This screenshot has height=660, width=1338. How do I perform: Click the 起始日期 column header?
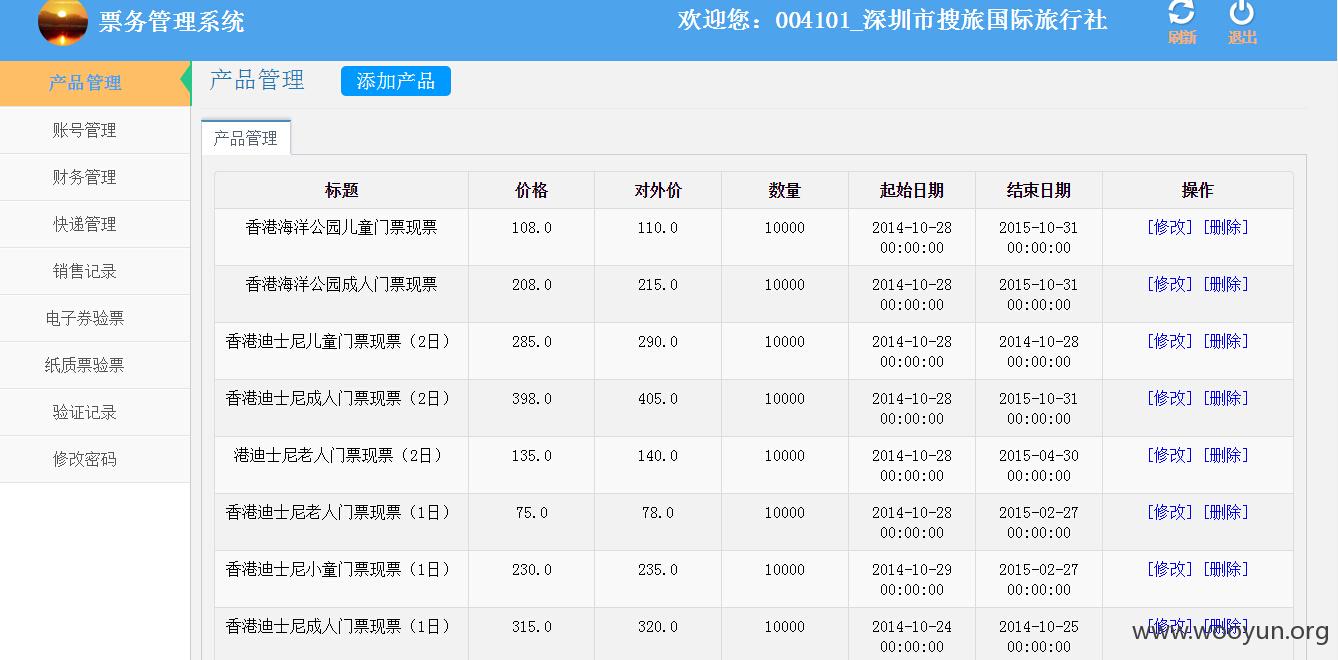click(912, 190)
